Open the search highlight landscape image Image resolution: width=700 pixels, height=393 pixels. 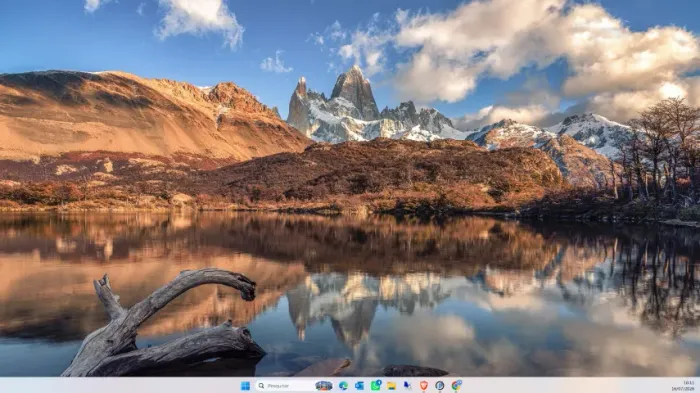tap(324, 386)
